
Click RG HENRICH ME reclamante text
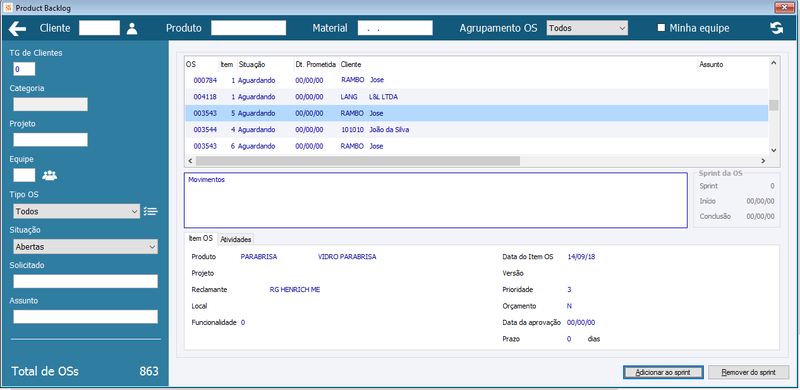[x=295, y=289]
